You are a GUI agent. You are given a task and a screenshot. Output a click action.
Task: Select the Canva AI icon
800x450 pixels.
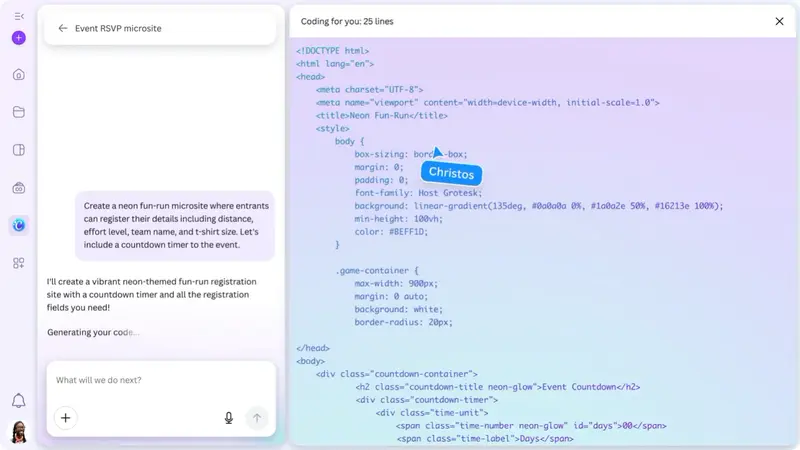[x=19, y=225]
